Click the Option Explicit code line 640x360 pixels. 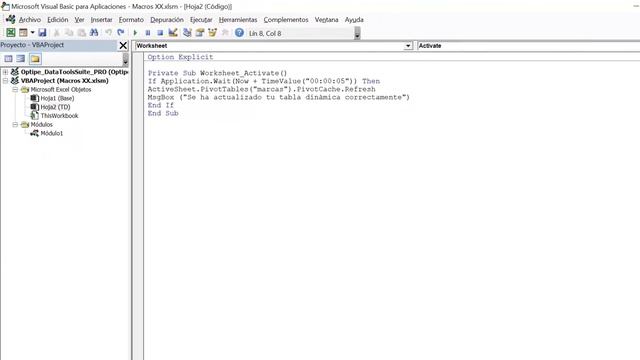click(x=180, y=57)
